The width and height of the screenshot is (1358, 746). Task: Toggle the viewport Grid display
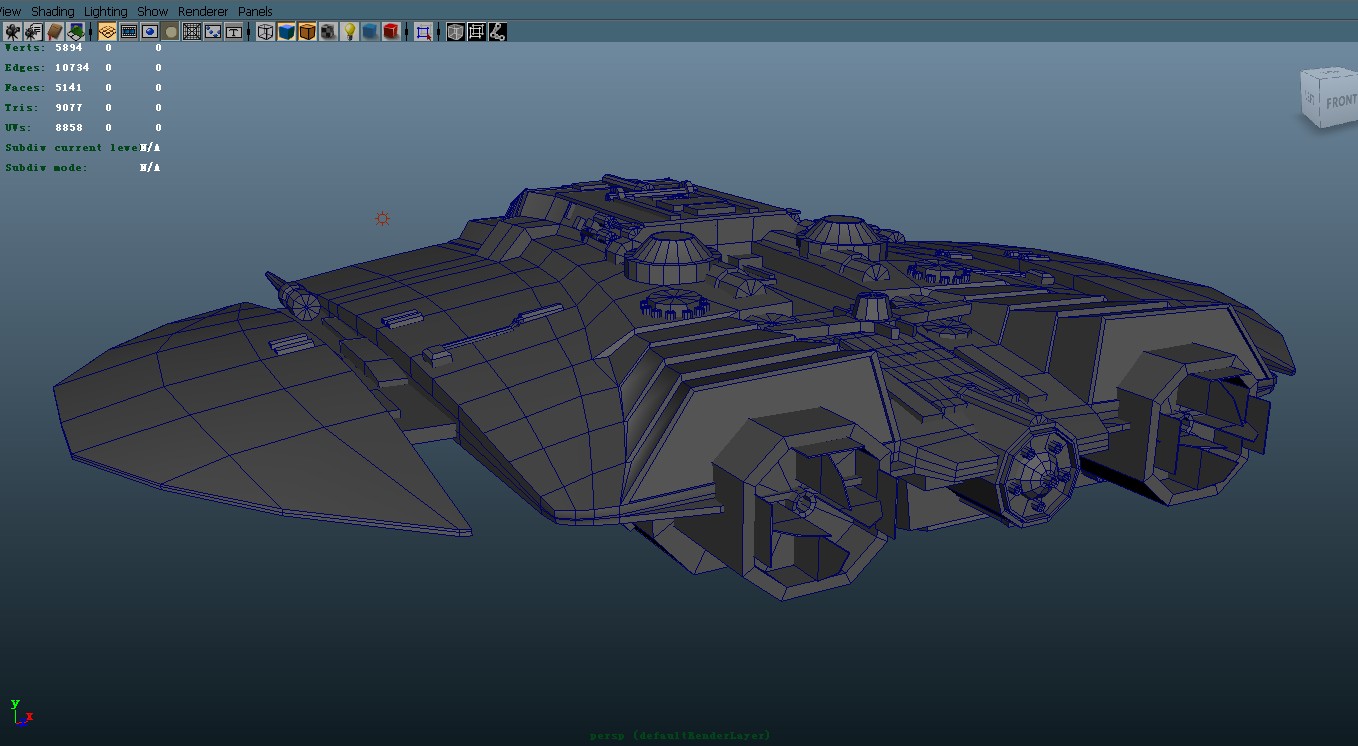coord(107,32)
